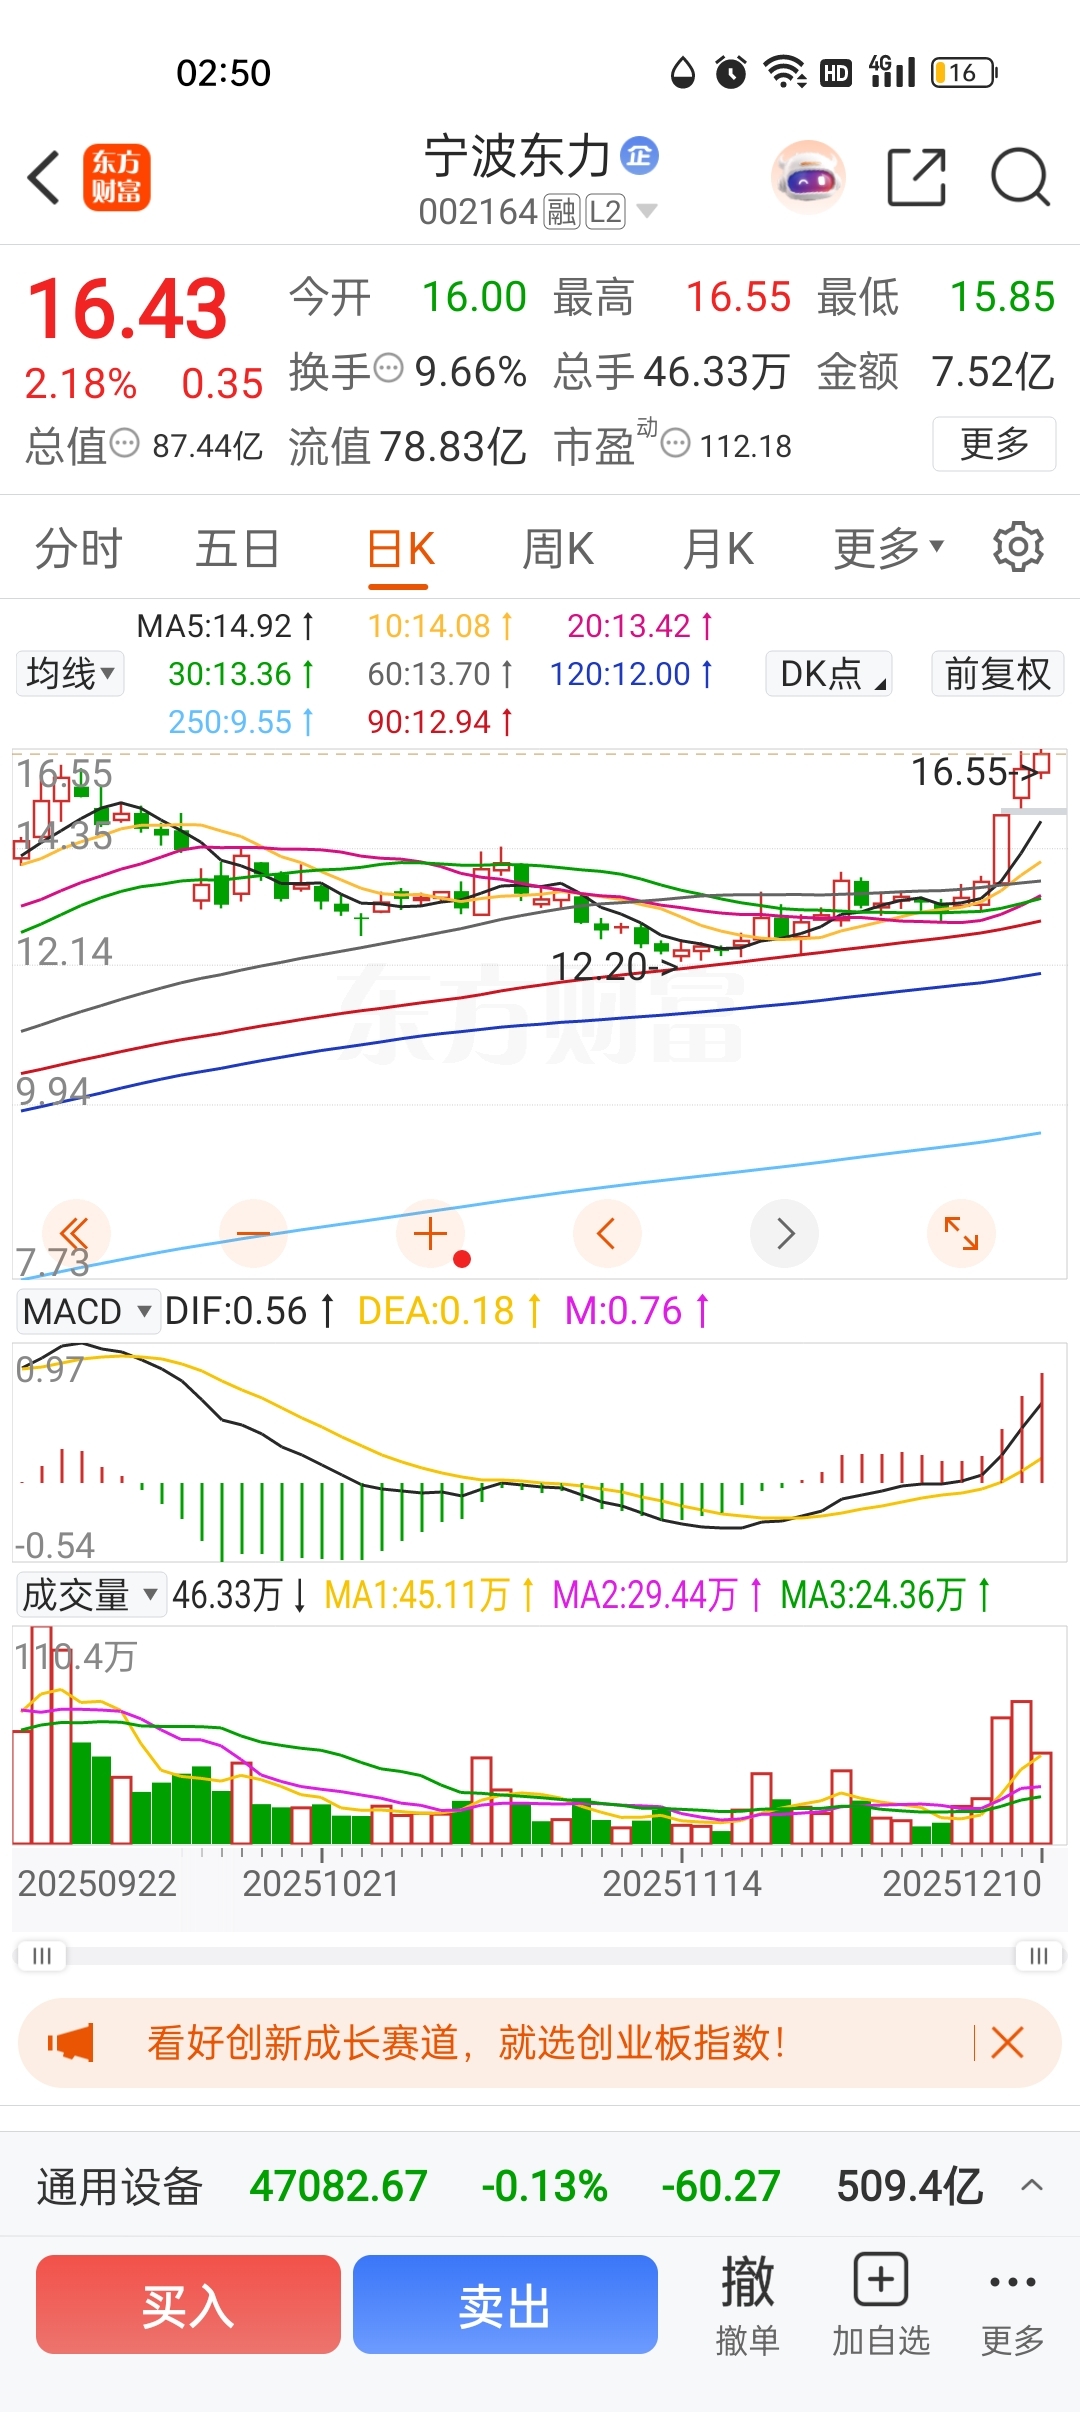The height and width of the screenshot is (2412, 1080).
Task: Click the blue 卖出 sell button
Action: [x=505, y=2304]
